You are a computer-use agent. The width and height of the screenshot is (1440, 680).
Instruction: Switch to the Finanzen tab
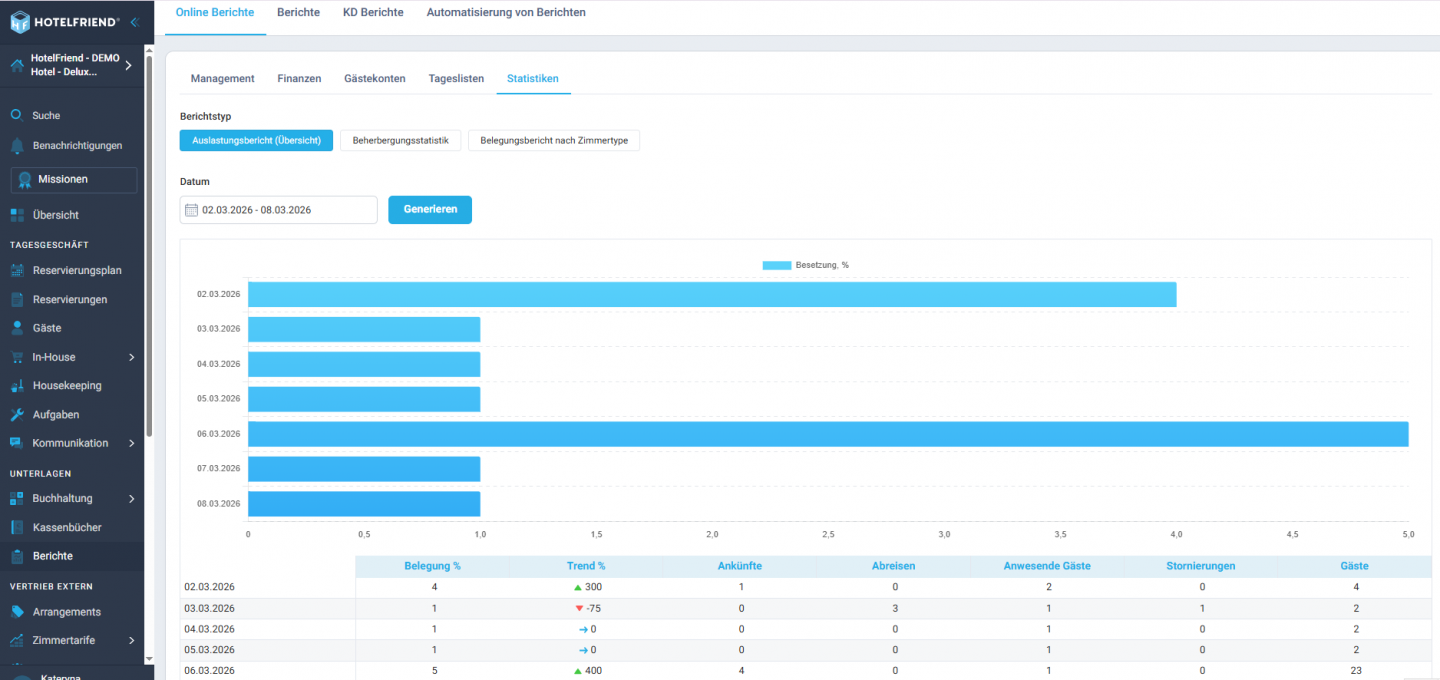(x=299, y=79)
